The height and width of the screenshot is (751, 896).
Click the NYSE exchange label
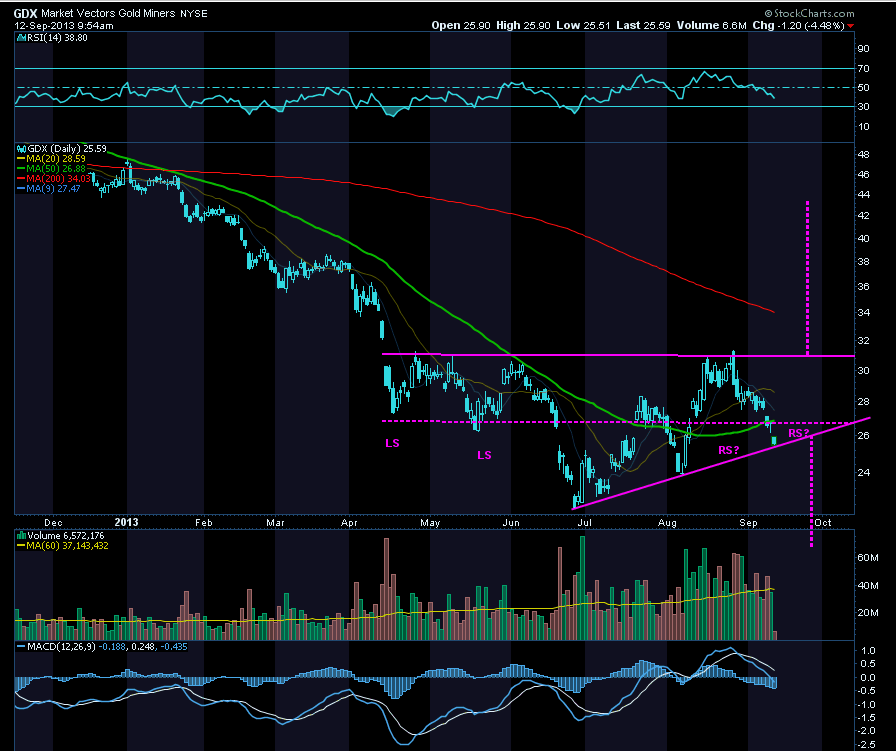pyautogui.click(x=194, y=13)
